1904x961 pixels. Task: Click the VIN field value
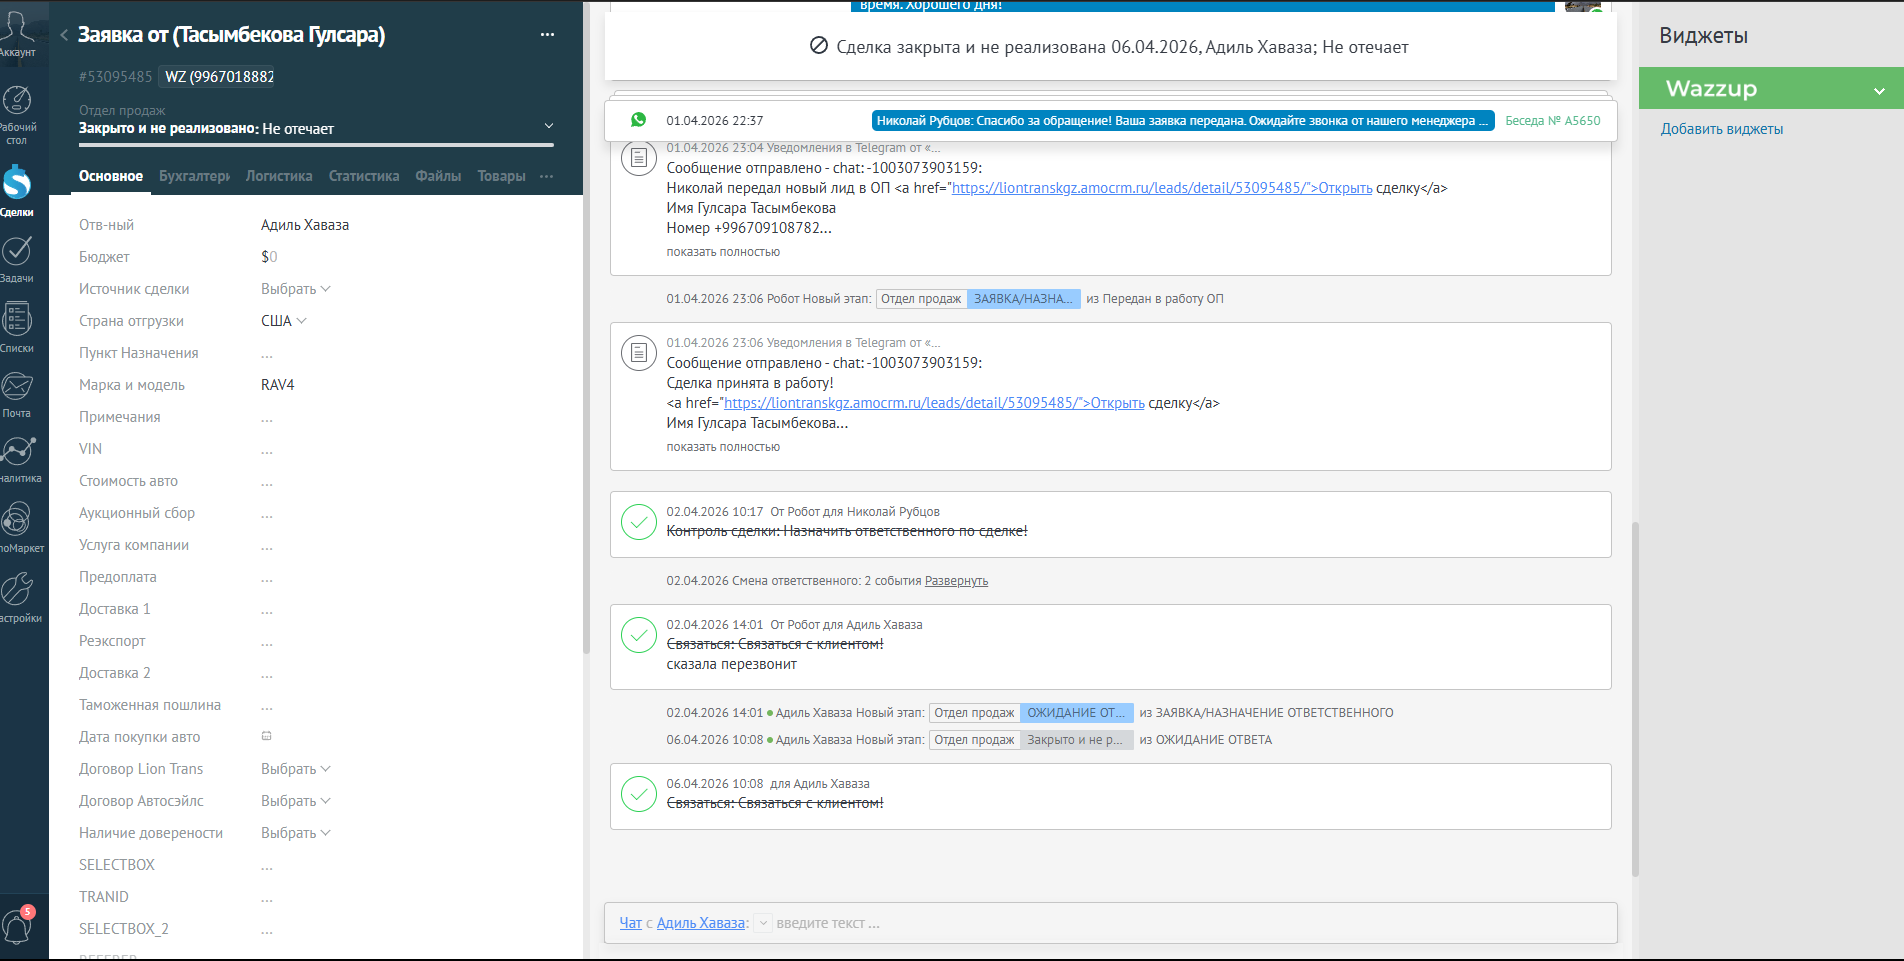[x=267, y=449]
